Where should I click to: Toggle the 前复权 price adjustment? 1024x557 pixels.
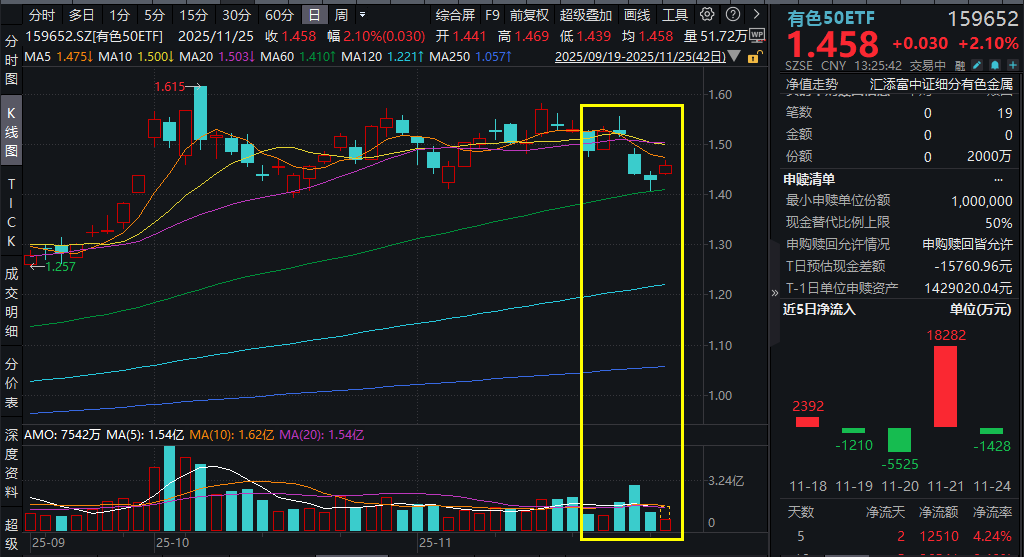click(529, 15)
